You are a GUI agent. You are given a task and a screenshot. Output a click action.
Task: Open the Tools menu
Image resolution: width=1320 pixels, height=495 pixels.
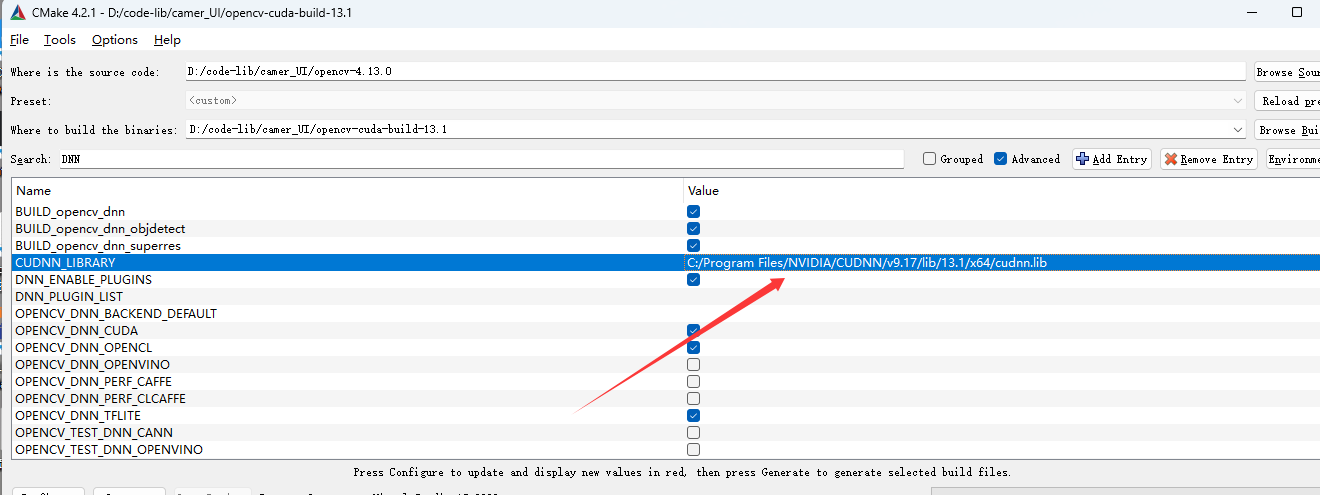pyautogui.click(x=60, y=40)
